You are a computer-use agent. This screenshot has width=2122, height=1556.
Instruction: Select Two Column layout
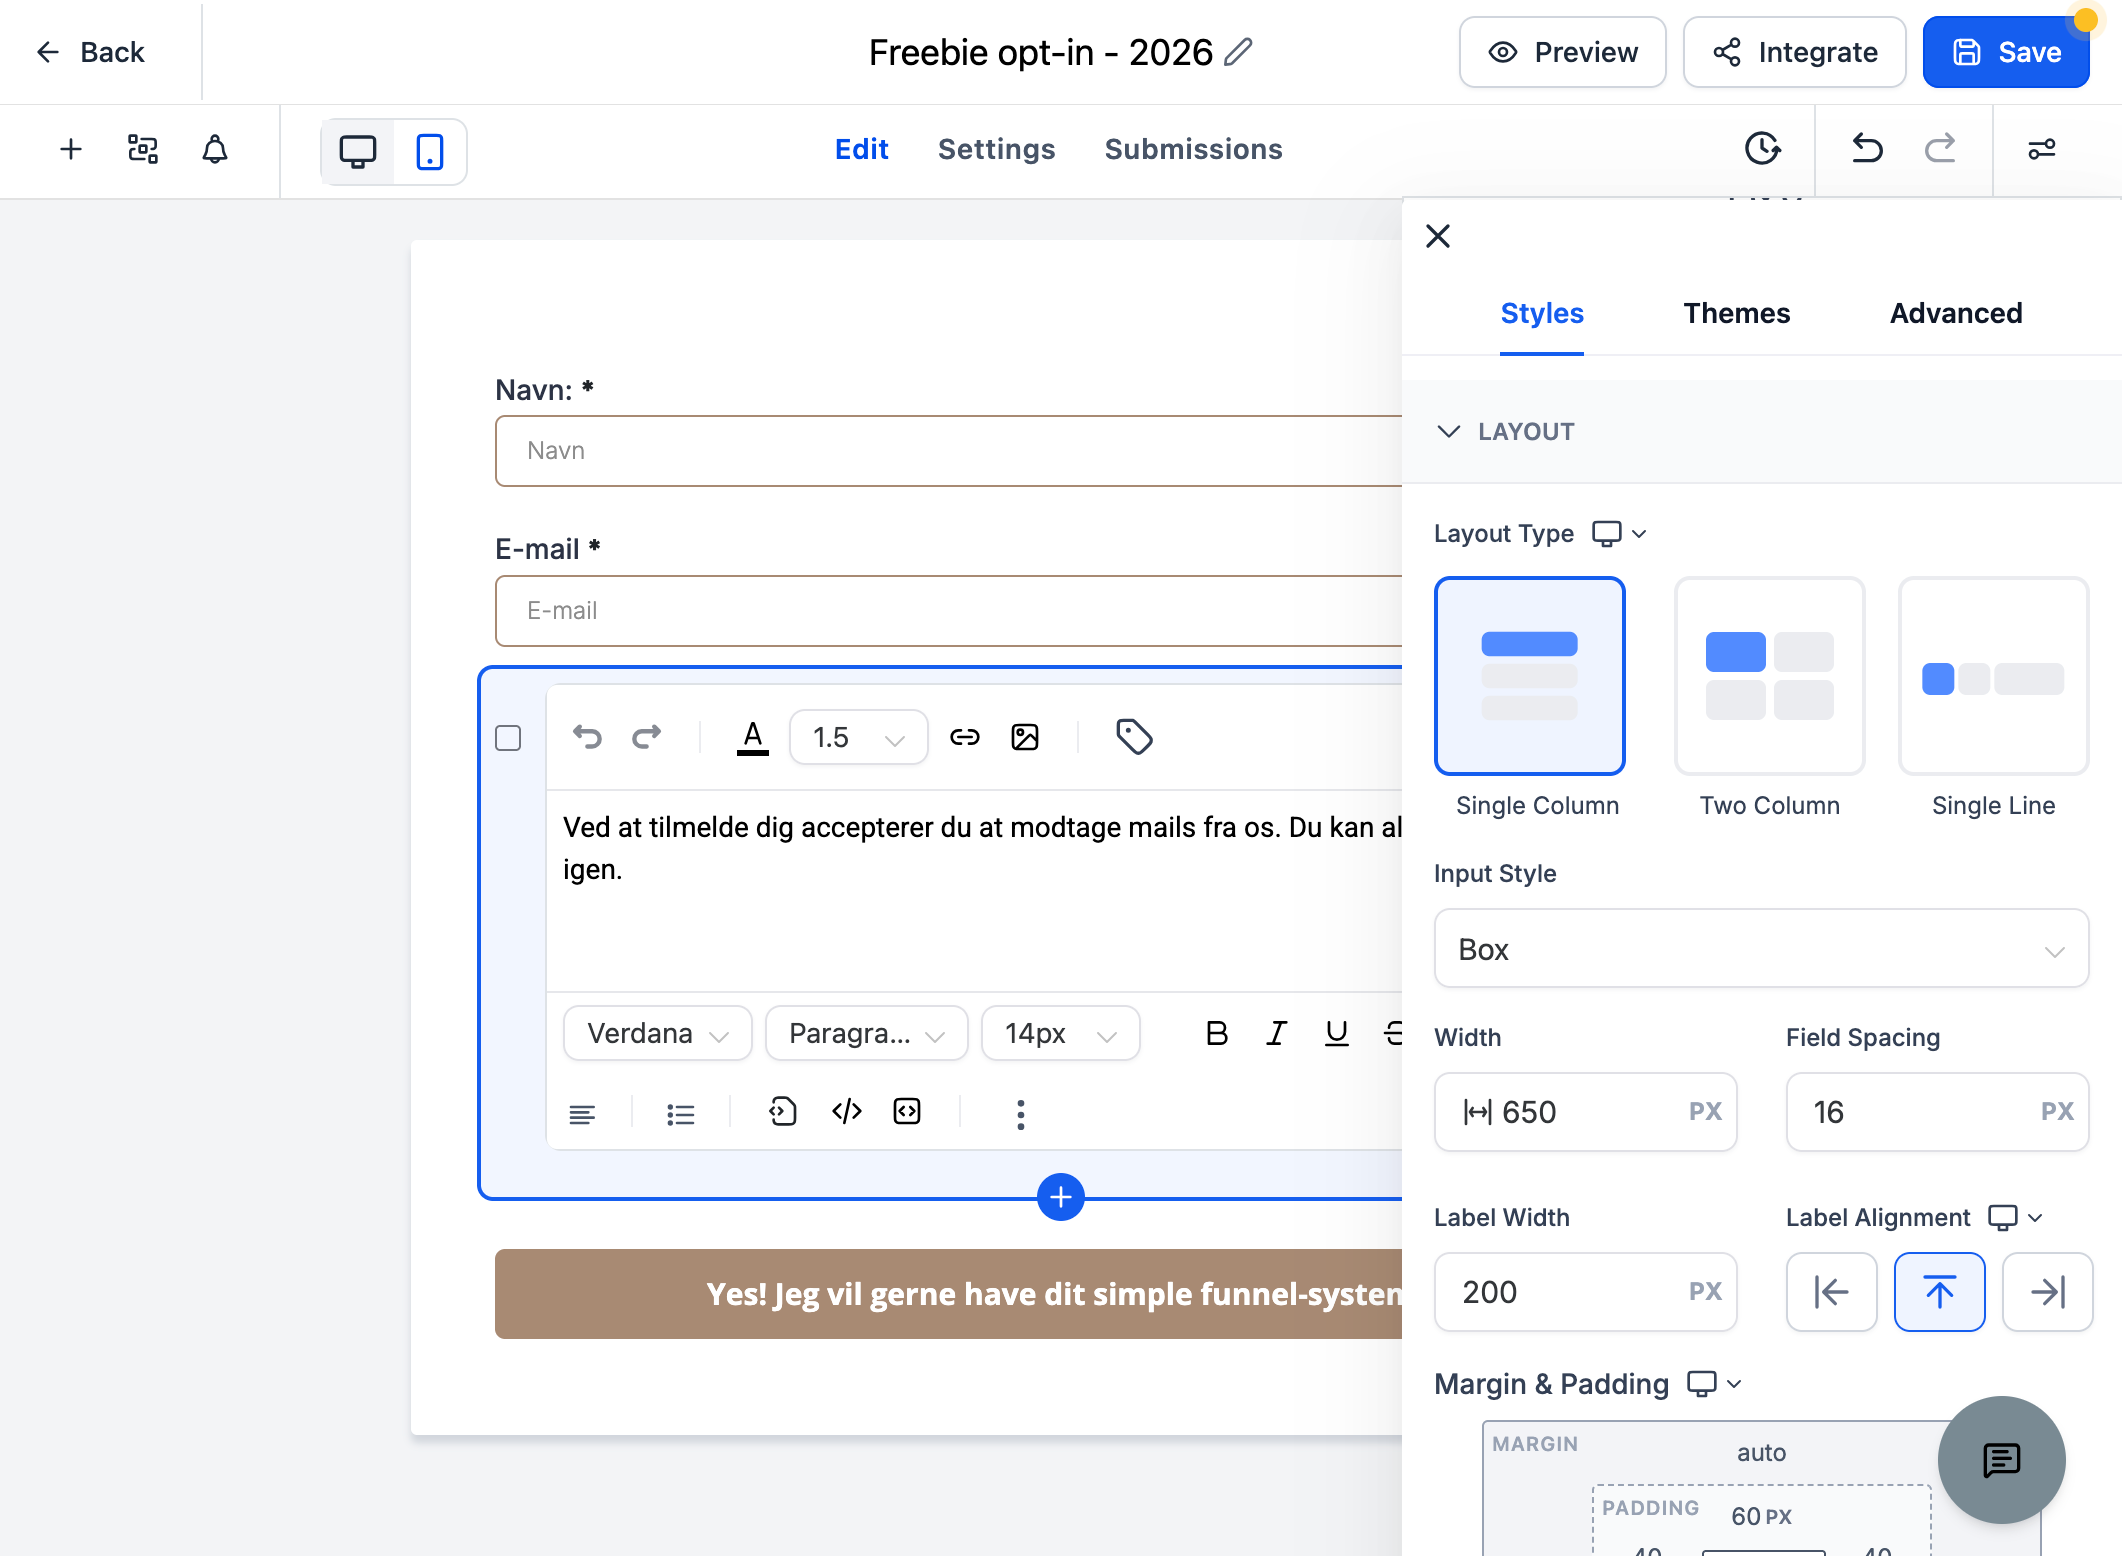[1769, 676]
